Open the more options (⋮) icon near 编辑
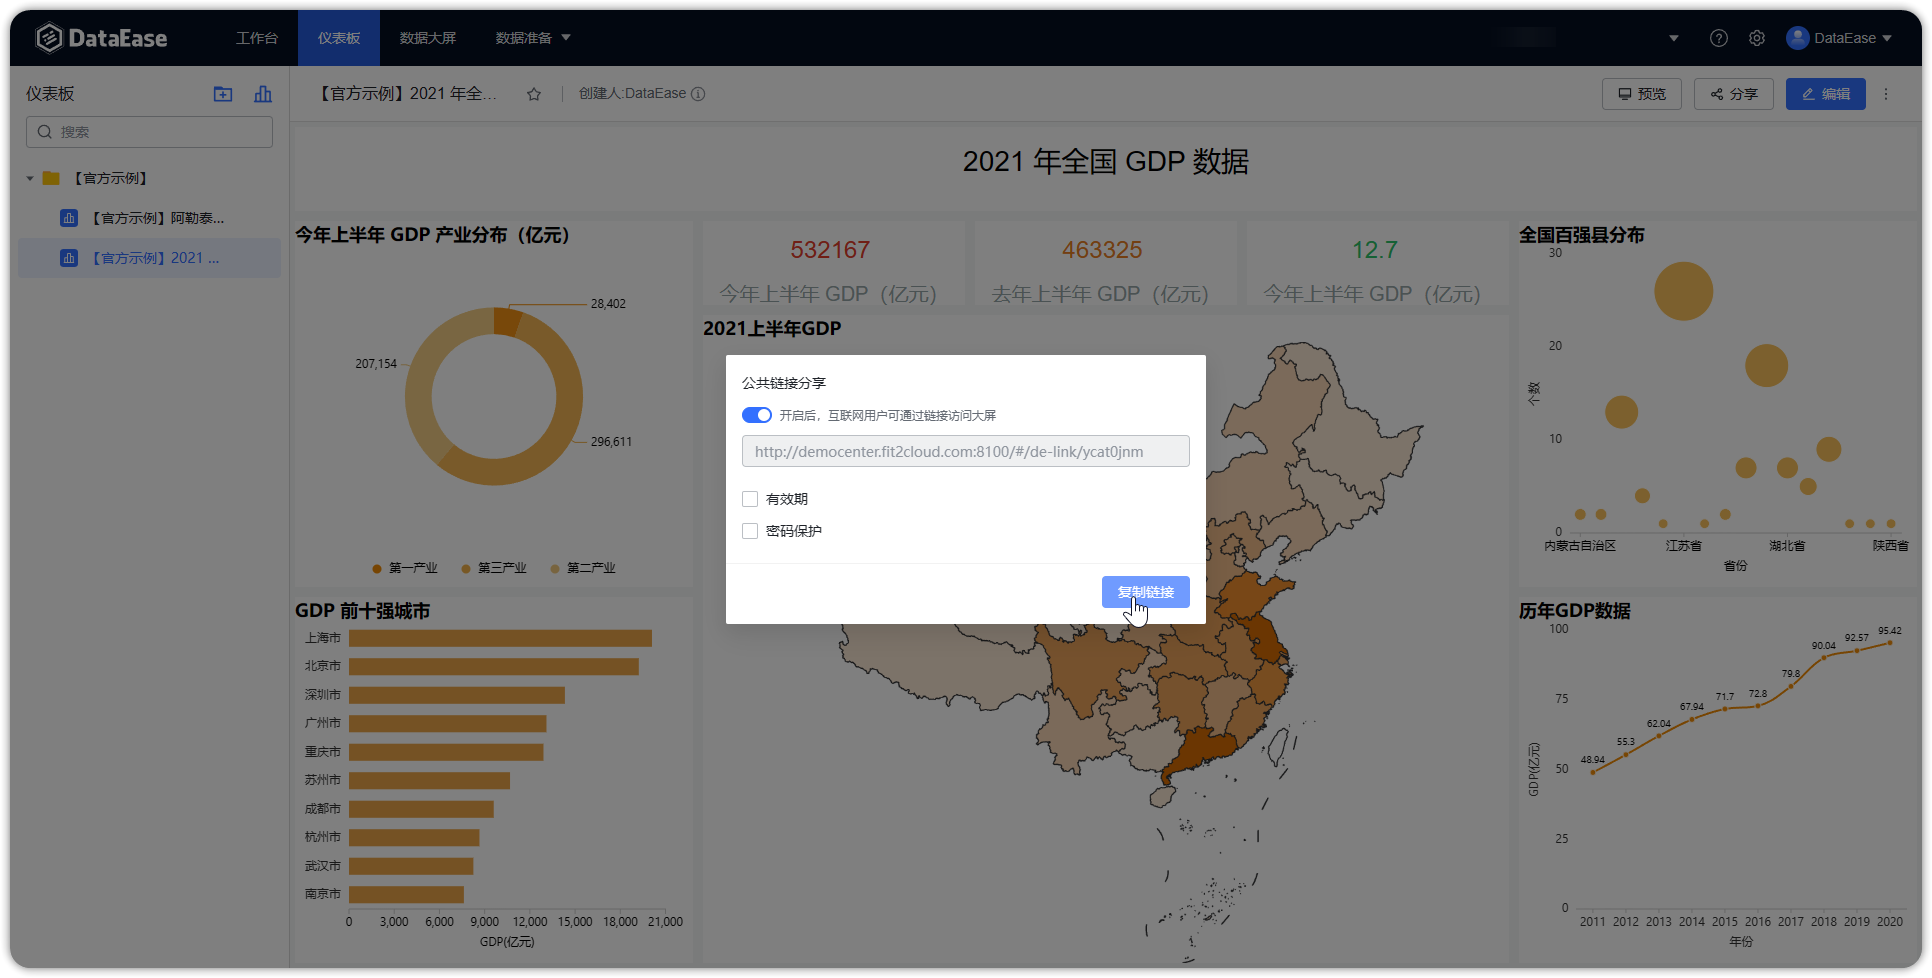The height and width of the screenshot is (978, 1932). pos(1886,93)
